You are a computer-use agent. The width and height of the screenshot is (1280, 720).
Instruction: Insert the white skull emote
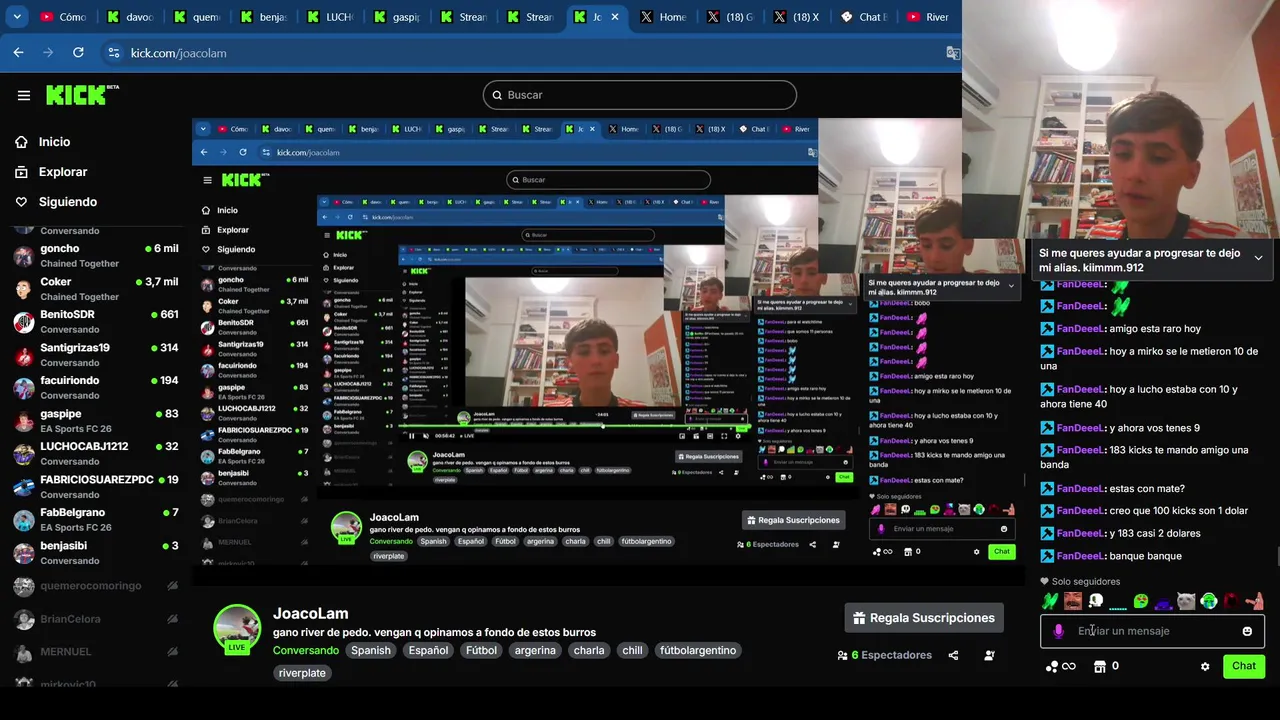click(1096, 601)
